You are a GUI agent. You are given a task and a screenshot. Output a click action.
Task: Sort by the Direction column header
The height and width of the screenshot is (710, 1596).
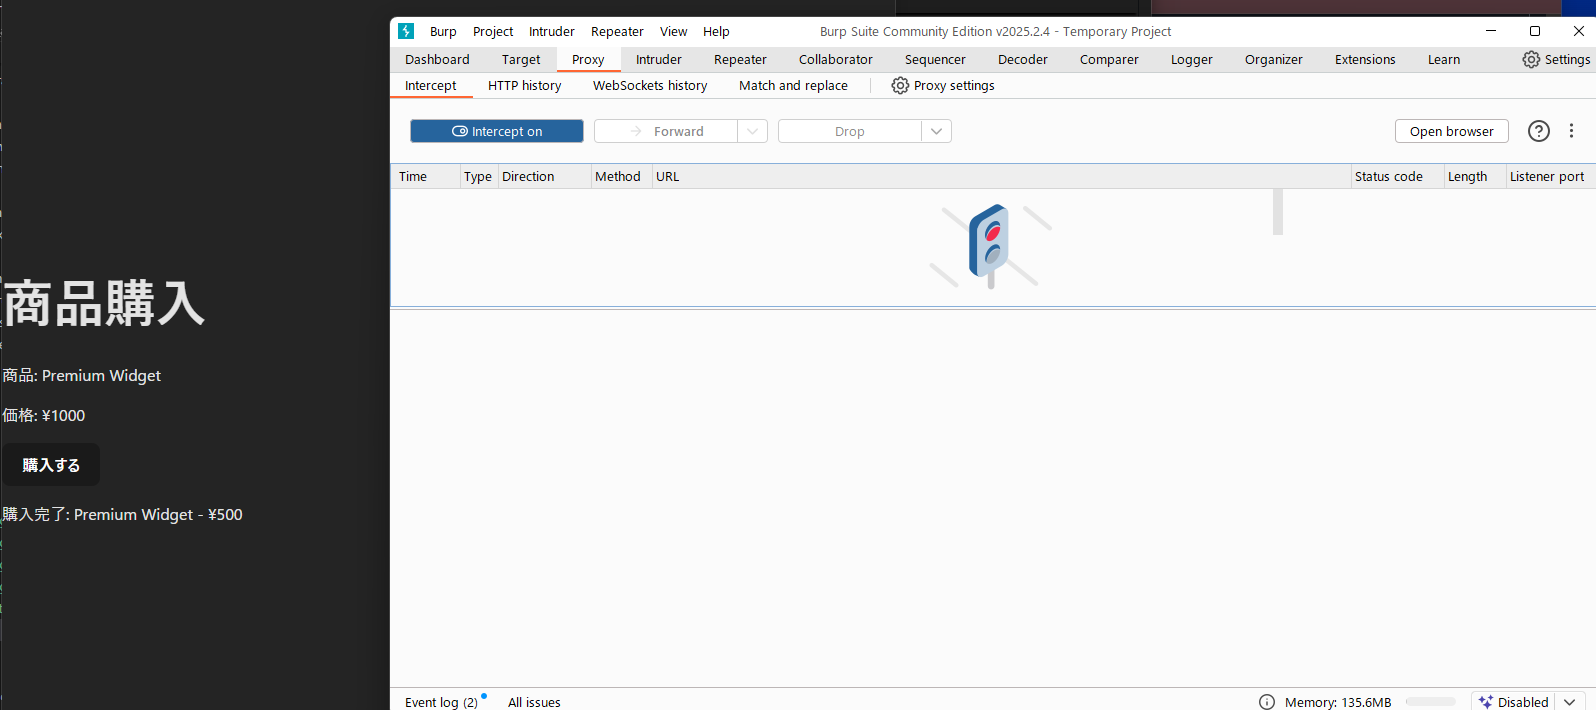[544, 176]
